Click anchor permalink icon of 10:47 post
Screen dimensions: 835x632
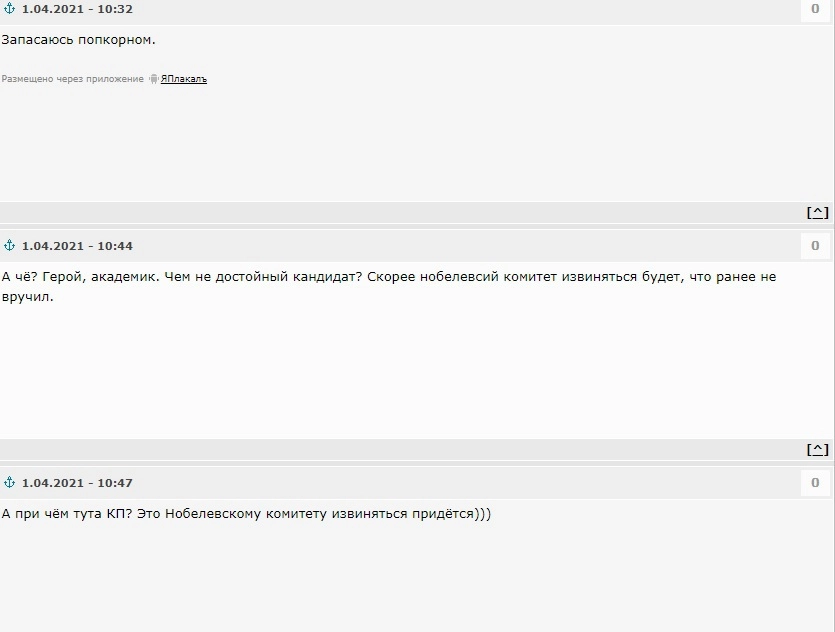click(10, 483)
